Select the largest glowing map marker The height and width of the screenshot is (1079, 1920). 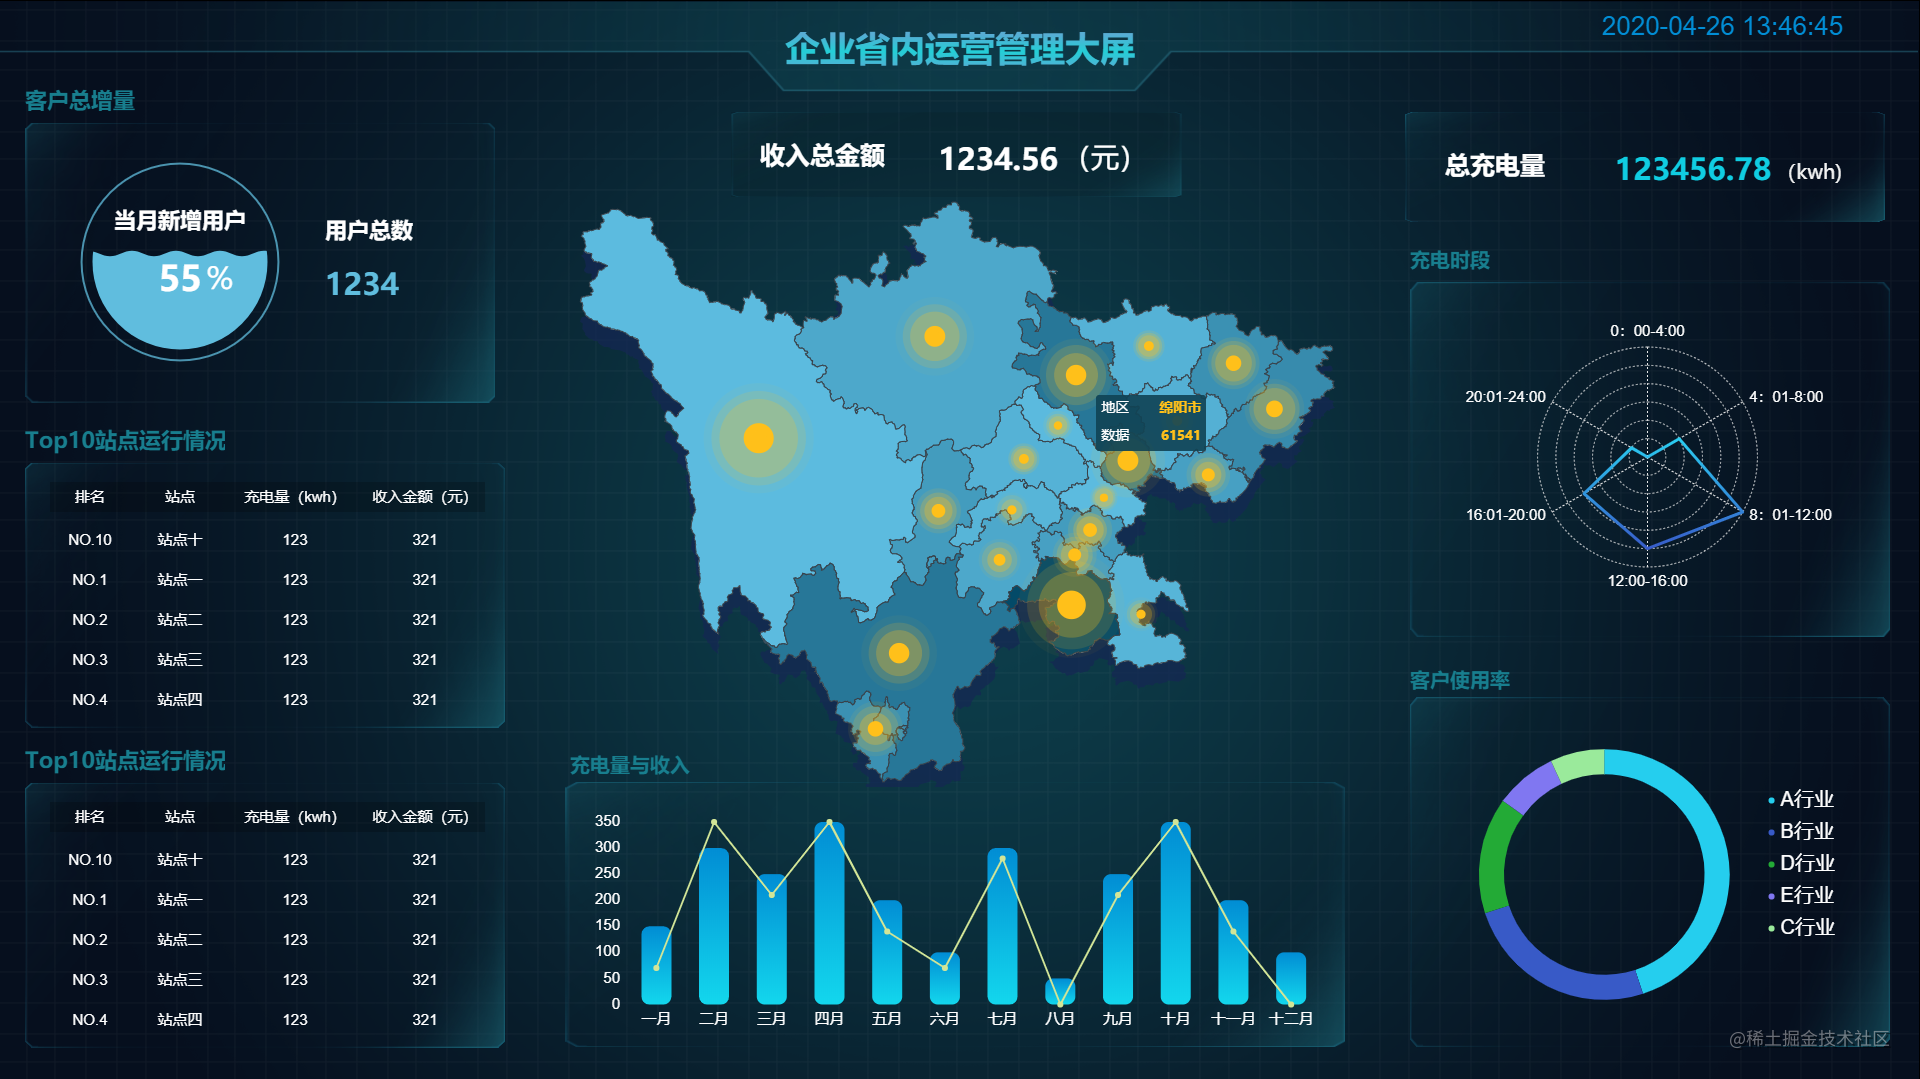[1071, 604]
